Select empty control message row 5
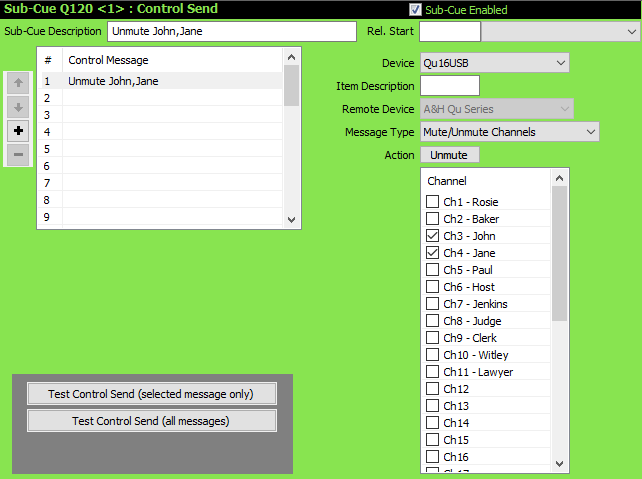 [x=162, y=149]
